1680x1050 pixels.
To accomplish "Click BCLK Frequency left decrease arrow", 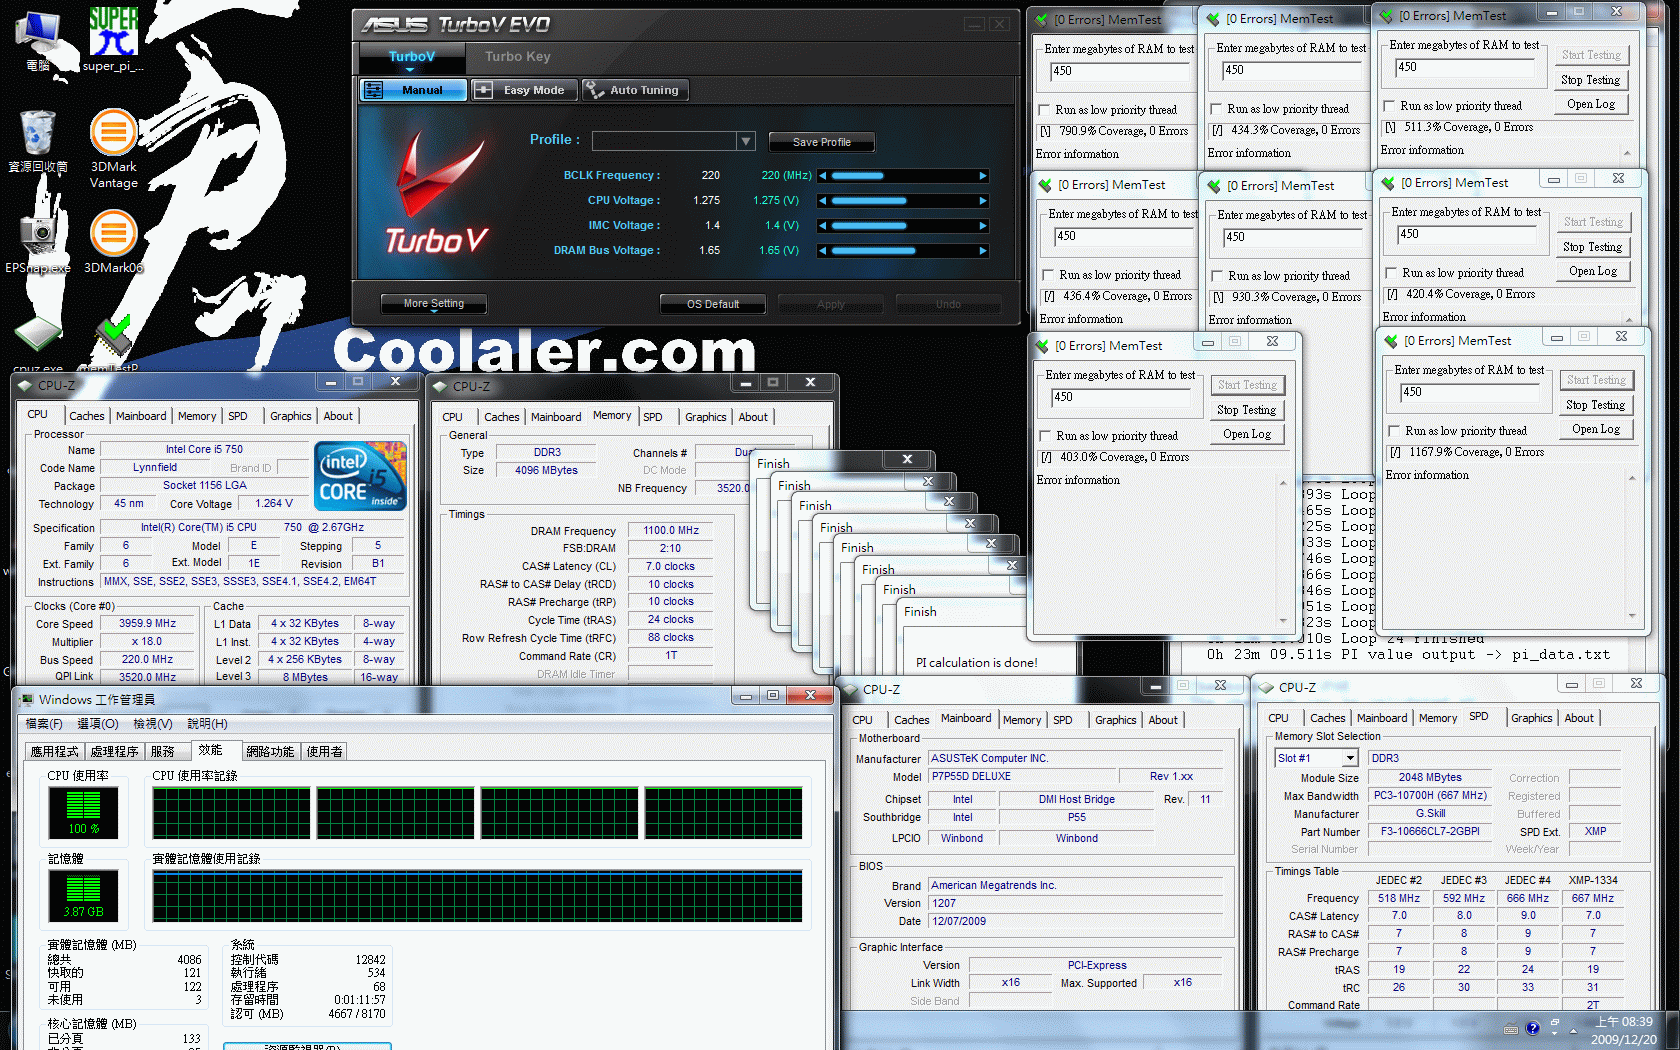I will (x=823, y=176).
